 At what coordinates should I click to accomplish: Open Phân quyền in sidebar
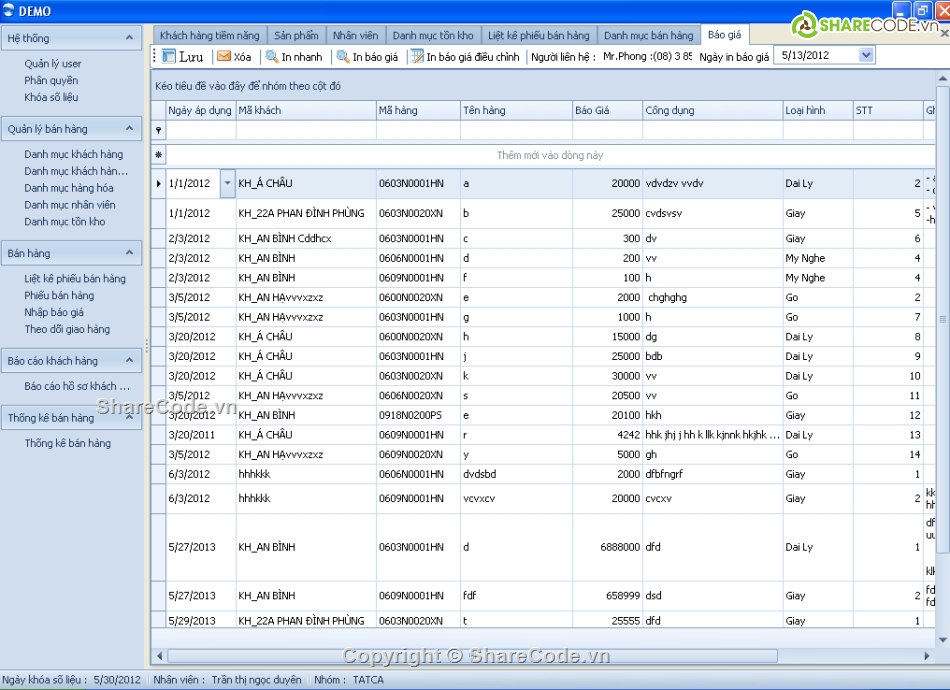(51, 80)
